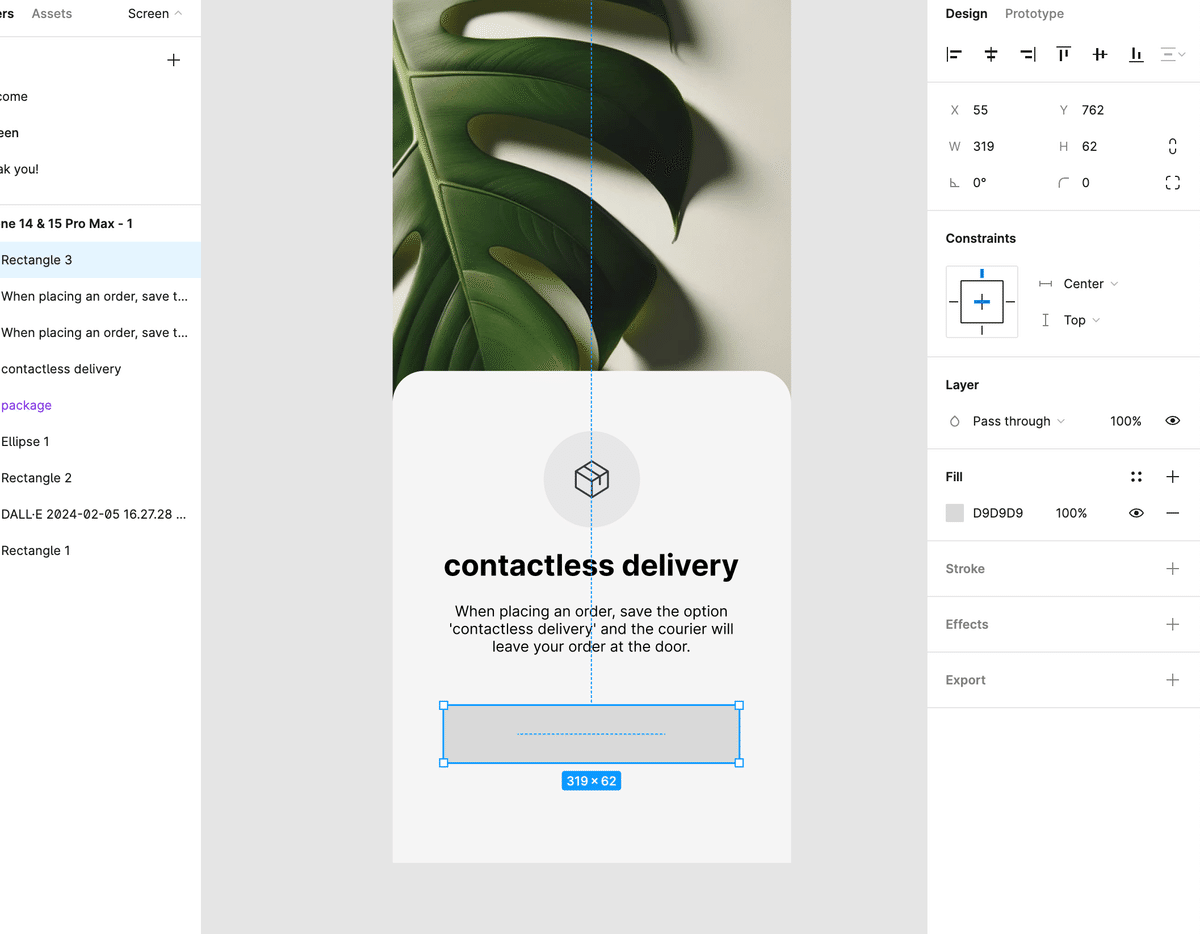Add a stroke
This screenshot has width=1200, height=934.
pyautogui.click(x=1173, y=569)
